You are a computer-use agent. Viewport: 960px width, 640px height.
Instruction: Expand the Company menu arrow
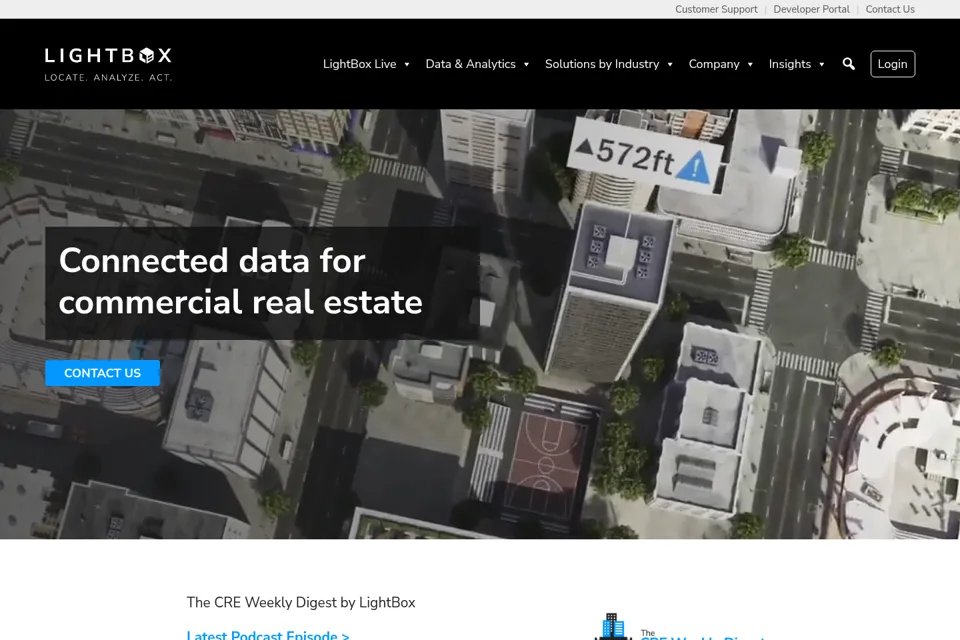pyautogui.click(x=750, y=64)
